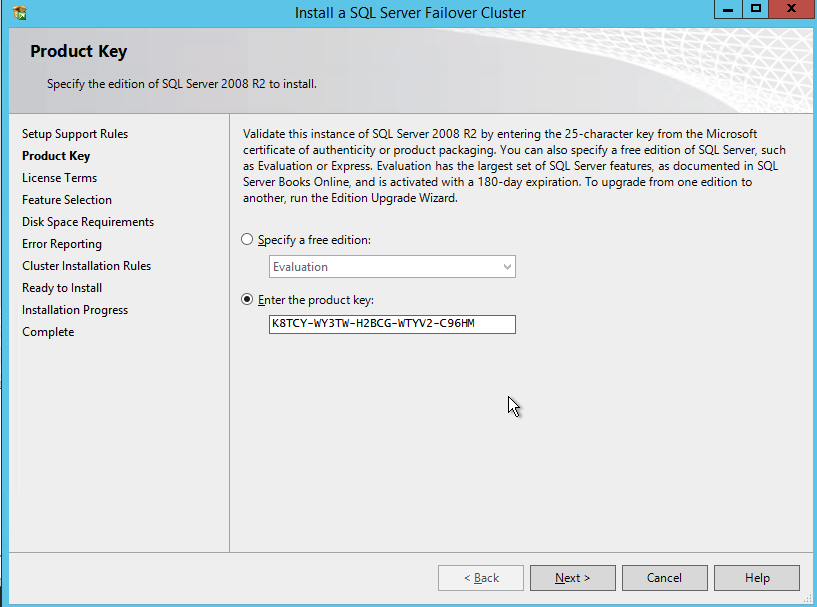Click Ready to Install in sidebar
This screenshot has height=607, width=817.
(x=62, y=288)
